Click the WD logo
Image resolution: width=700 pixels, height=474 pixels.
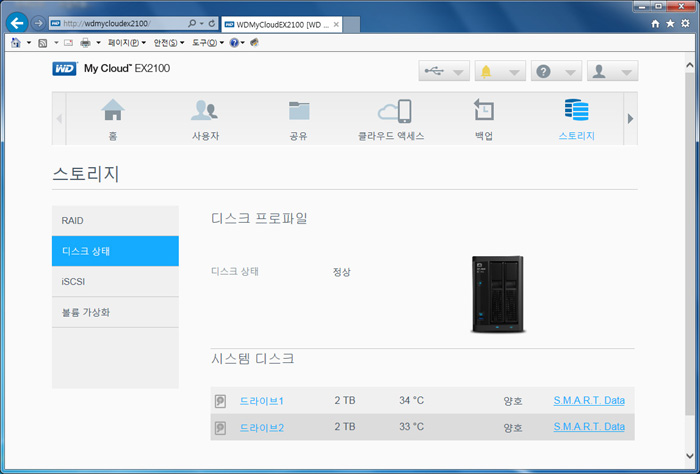[65, 69]
